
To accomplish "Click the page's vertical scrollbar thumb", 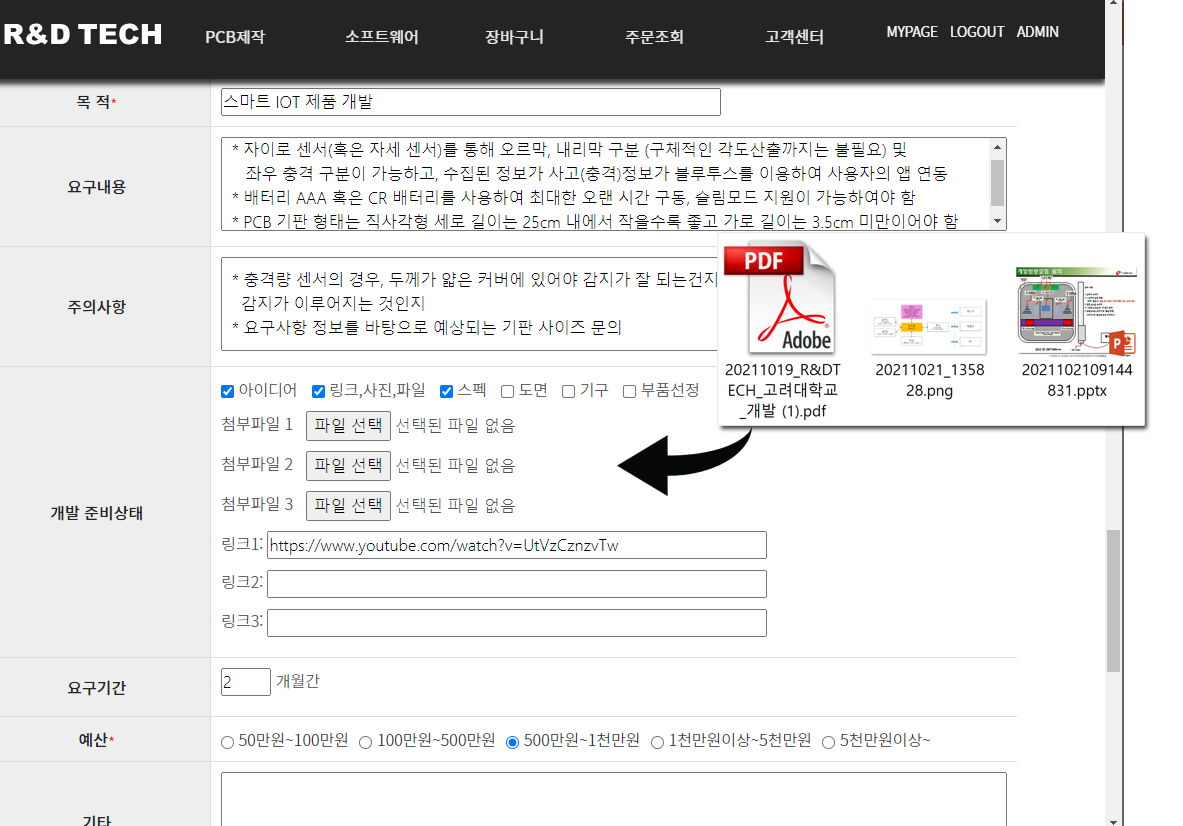I will (x=1113, y=600).
